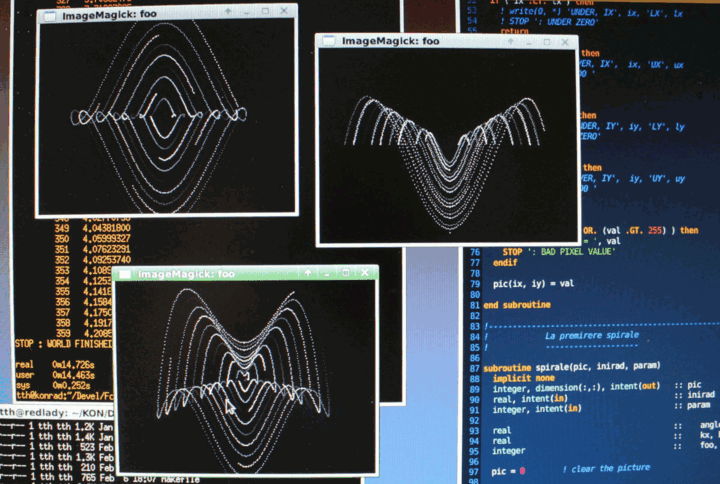Image resolution: width=720 pixels, height=484 pixels.
Task: Shade the diamond-spiral ImageMagick window with its up-arrow button
Action: [228, 11]
